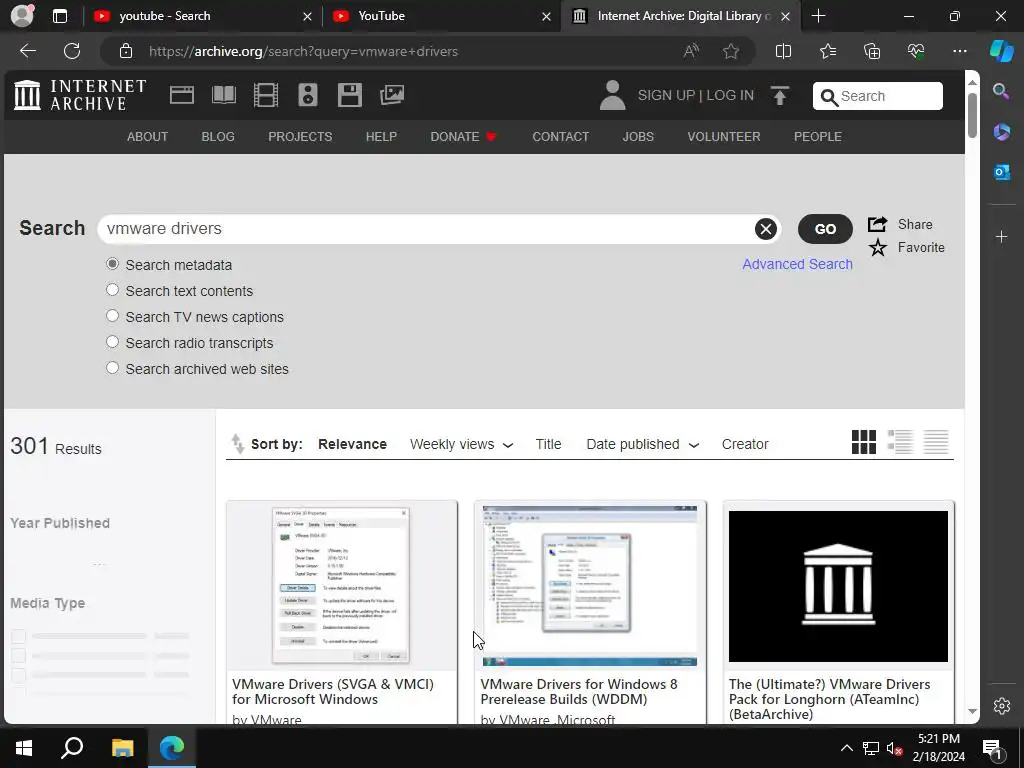Open Edge sidebar Search icon

click(1001, 91)
